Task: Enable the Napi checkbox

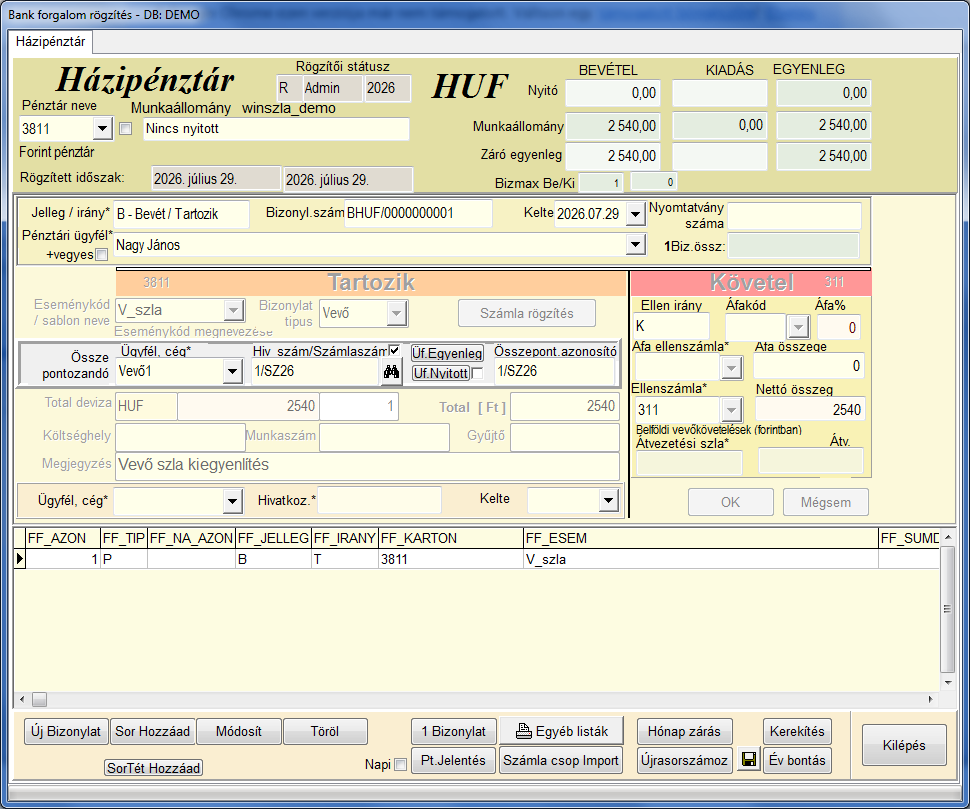Action: pyautogui.click(x=400, y=764)
